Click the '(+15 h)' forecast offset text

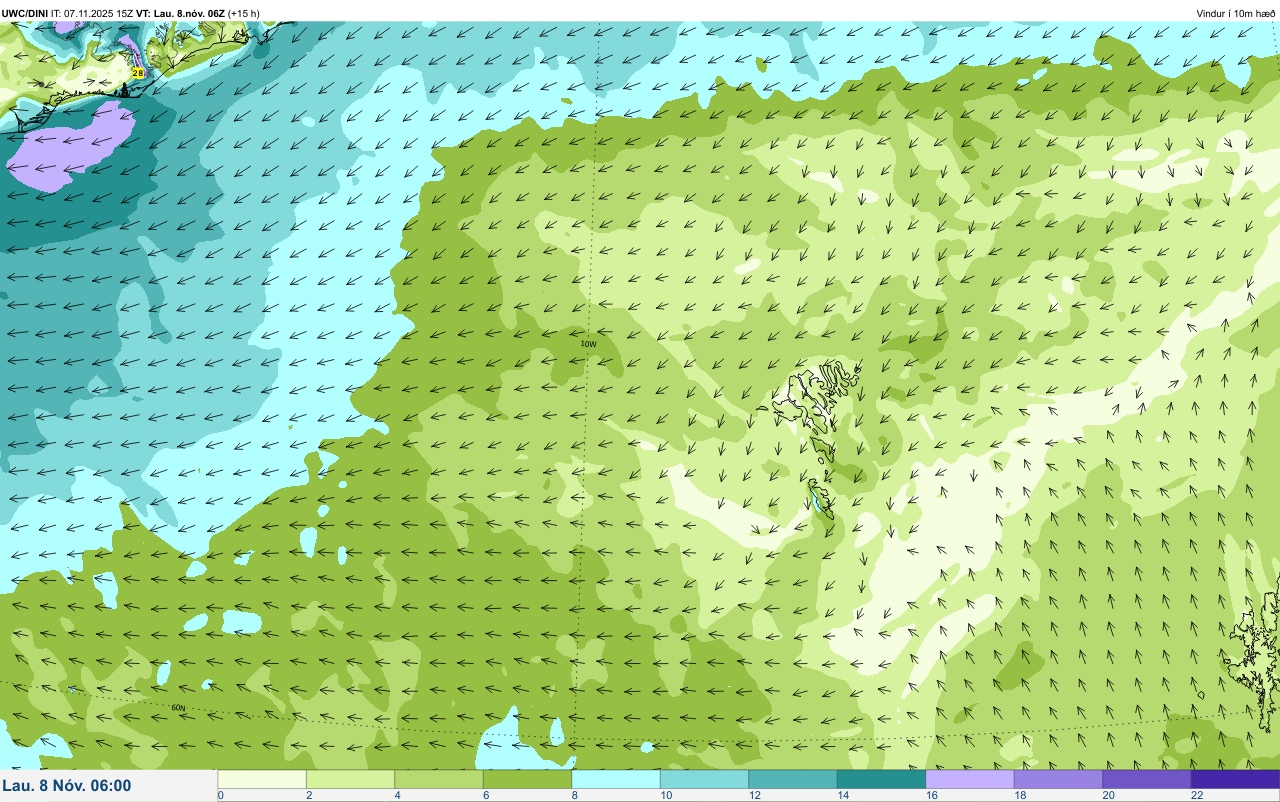244,13
